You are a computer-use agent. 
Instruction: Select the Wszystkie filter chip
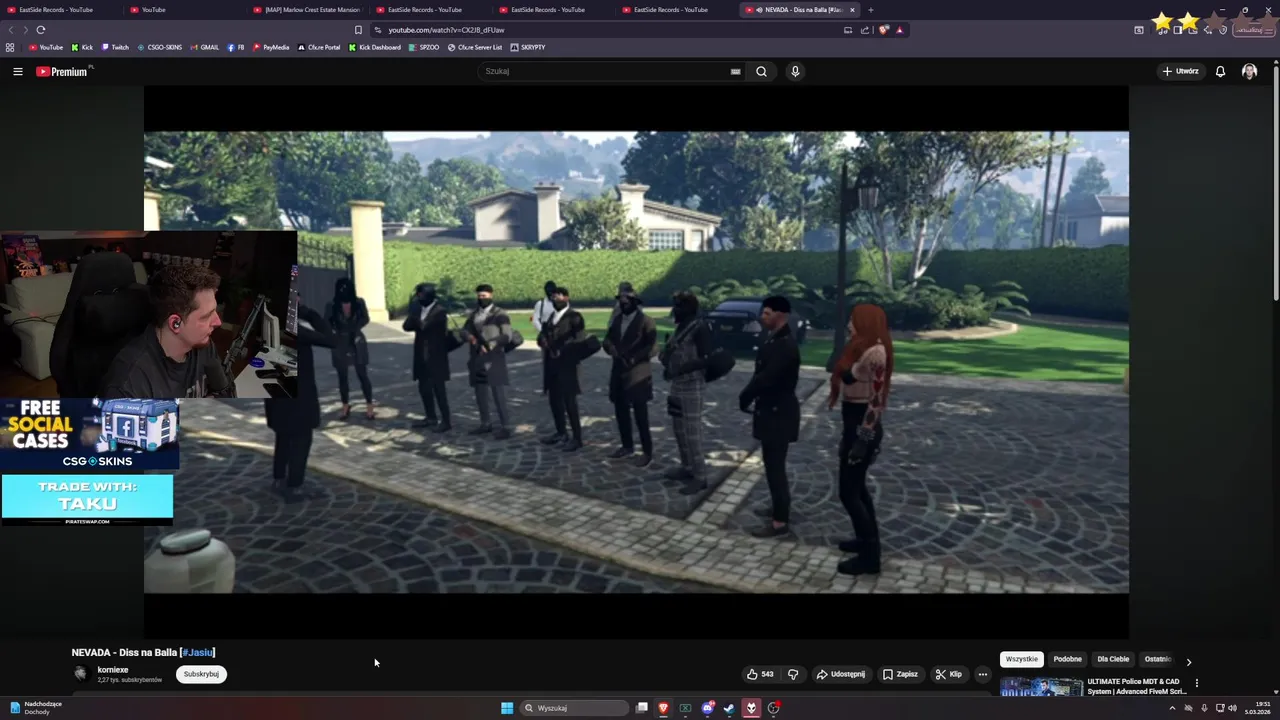point(1022,659)
